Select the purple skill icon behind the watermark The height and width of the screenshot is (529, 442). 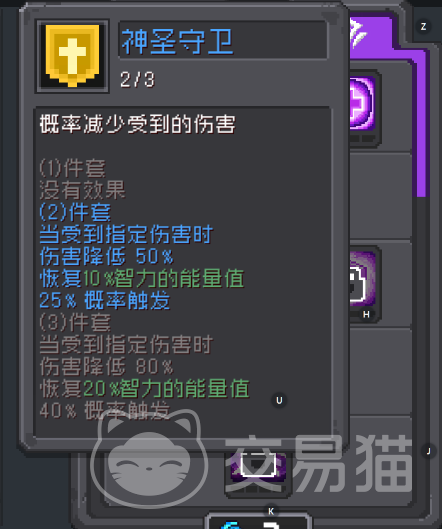[x=258, y=467]
